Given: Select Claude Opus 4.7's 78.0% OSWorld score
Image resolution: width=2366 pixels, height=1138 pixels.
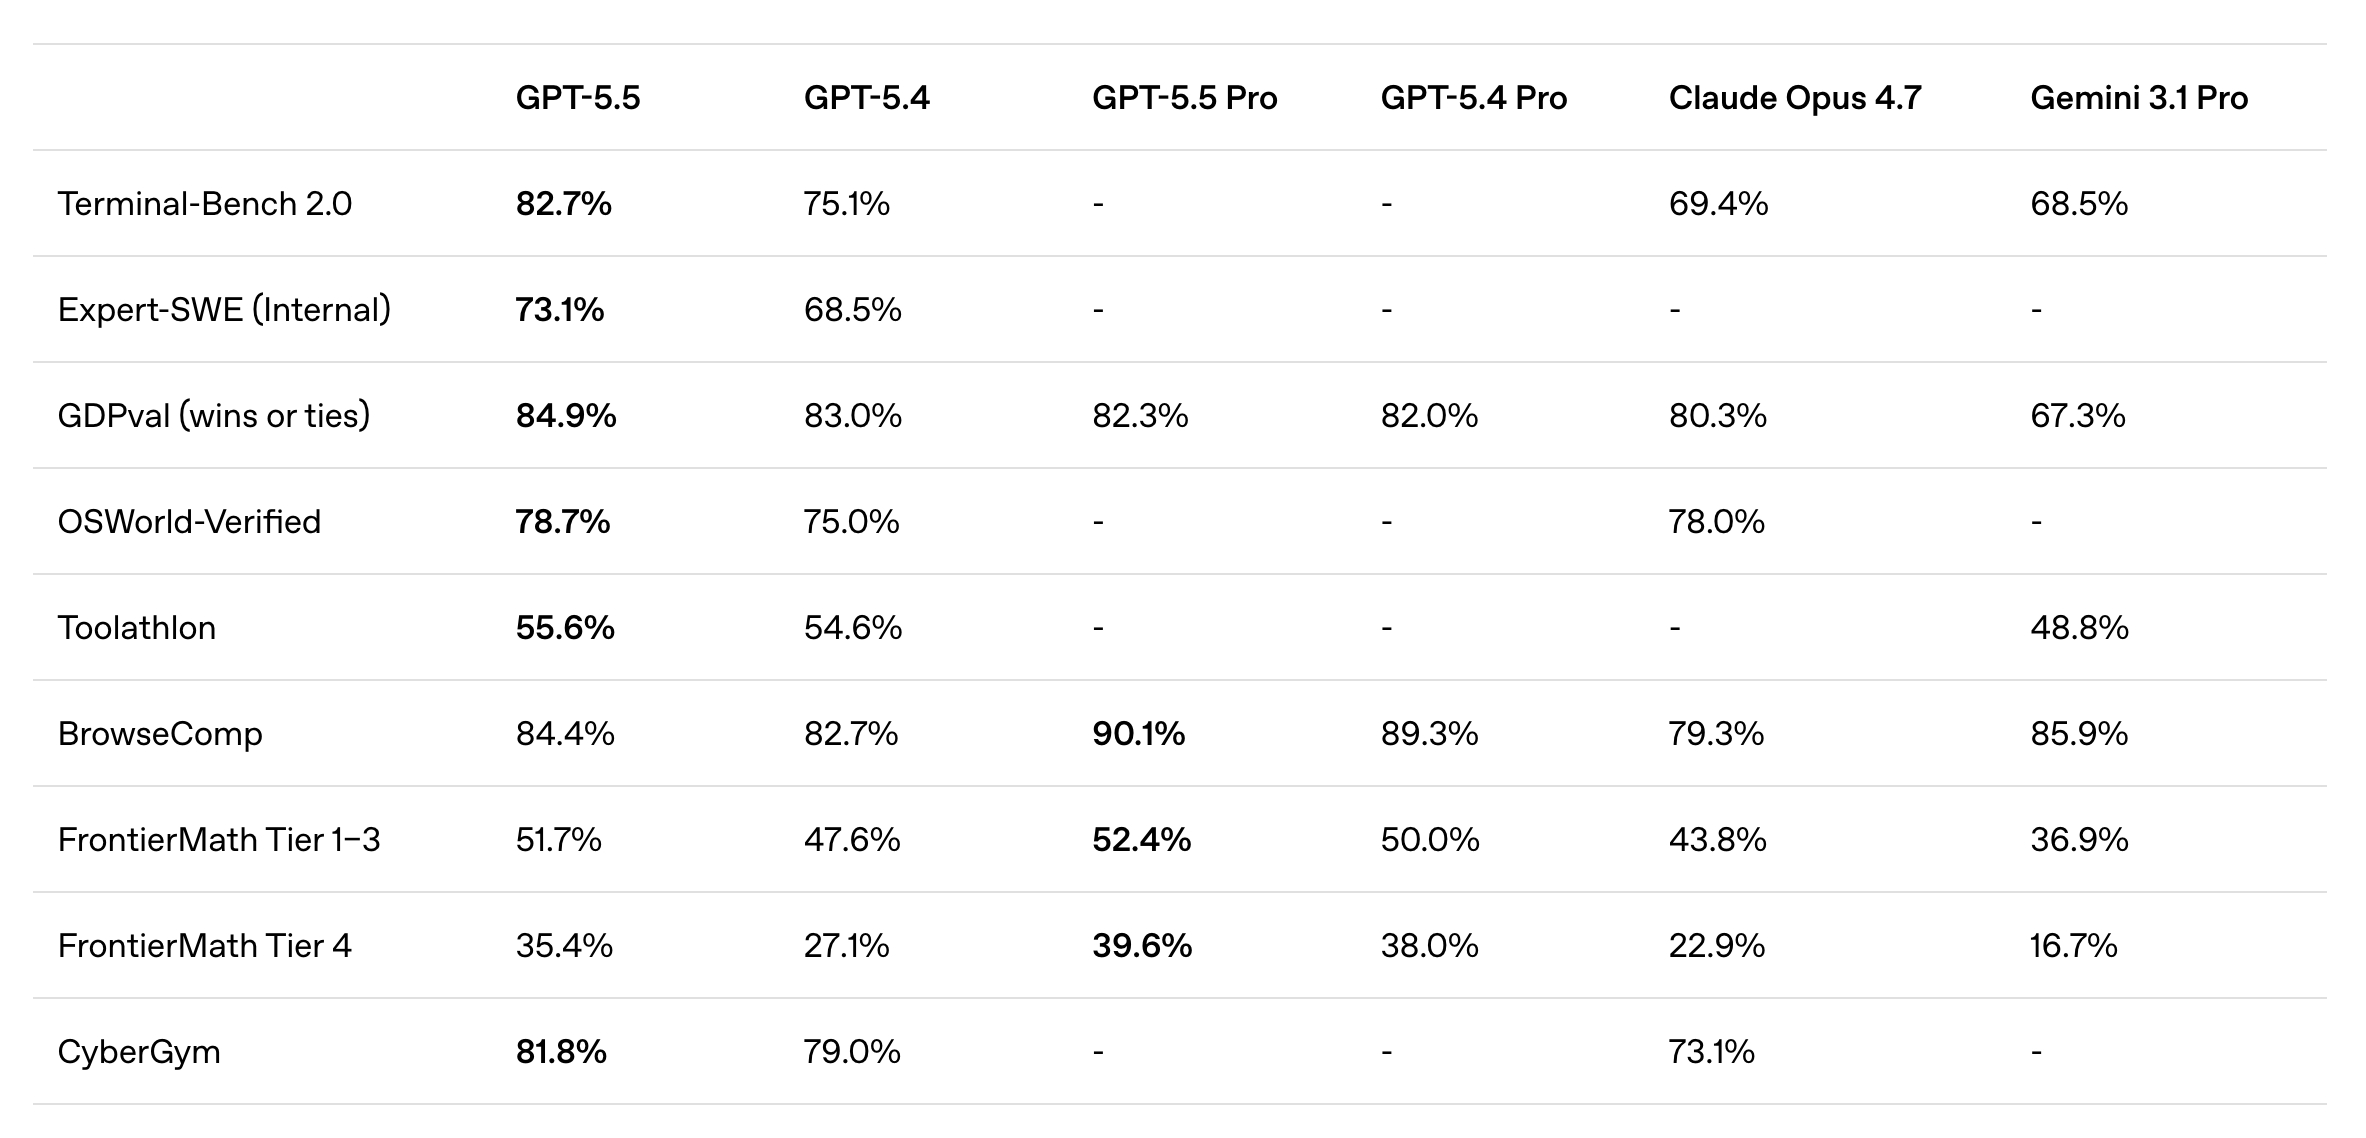Looking at the screenshot, I should (1716, 522).
